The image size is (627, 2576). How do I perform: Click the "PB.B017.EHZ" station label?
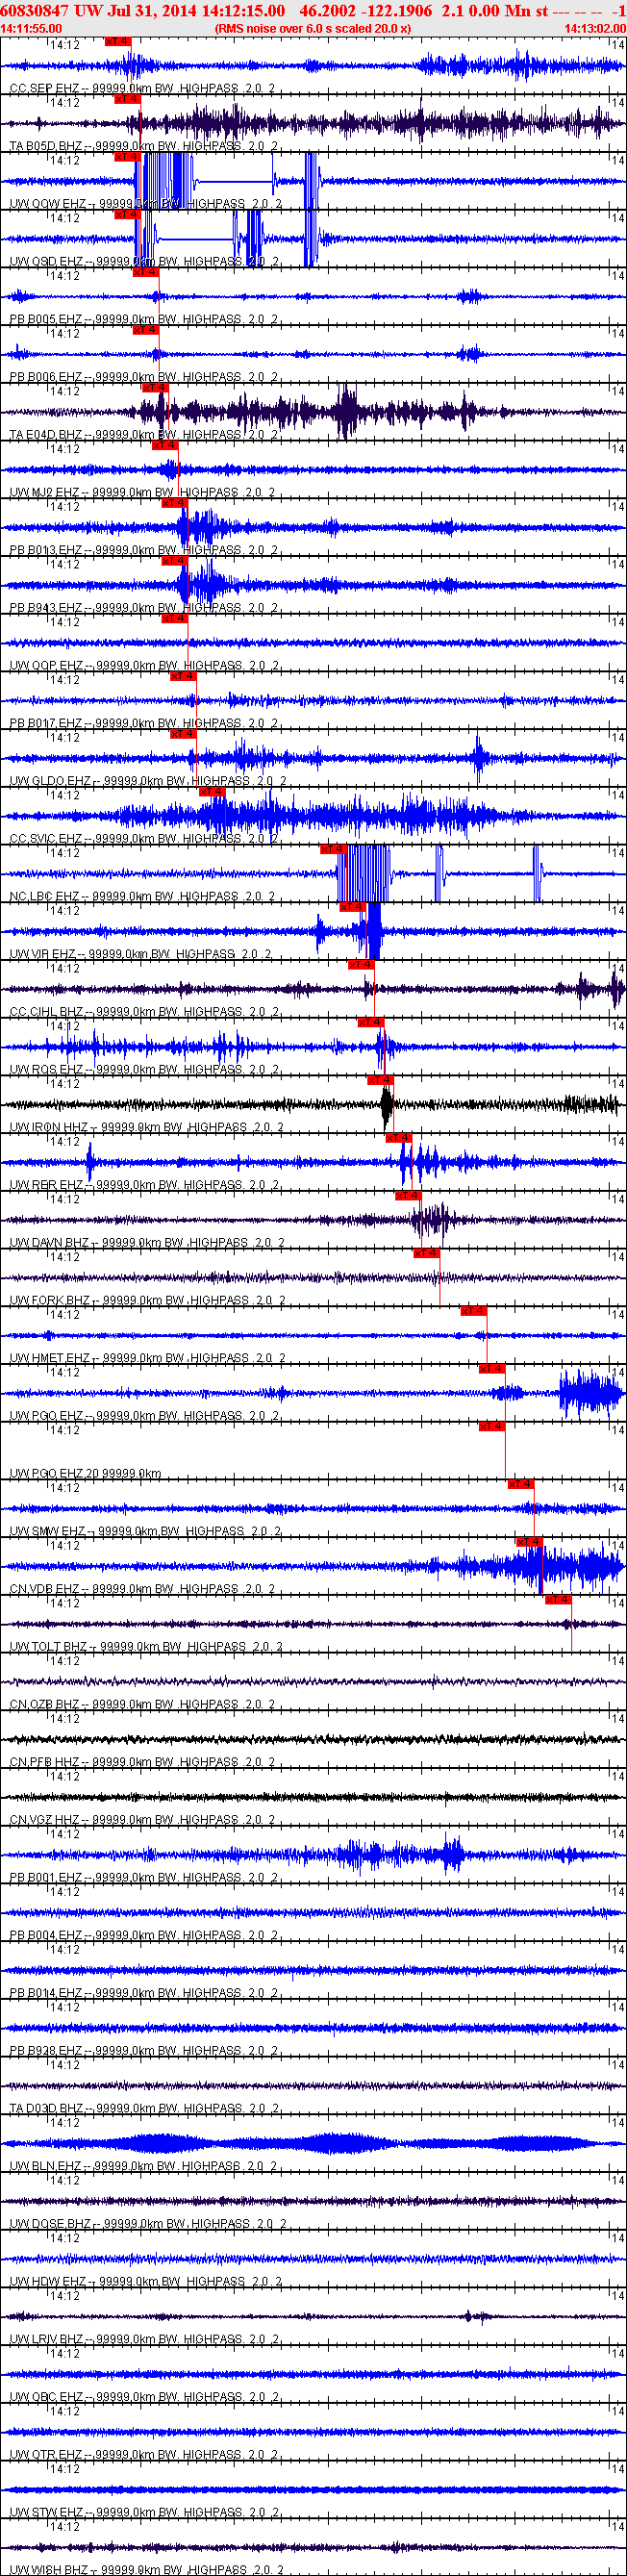tap(46, 723)
